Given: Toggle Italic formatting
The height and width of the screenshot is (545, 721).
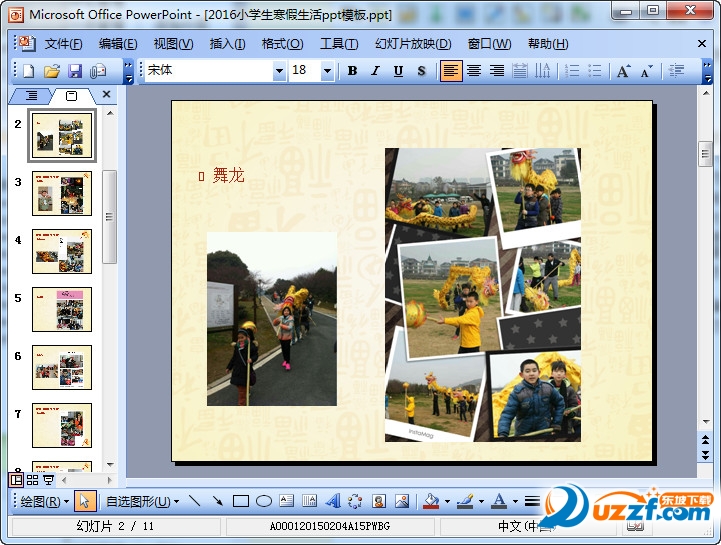Looking at the screenshot, I should pyautogui.click(x=375, y=71).
